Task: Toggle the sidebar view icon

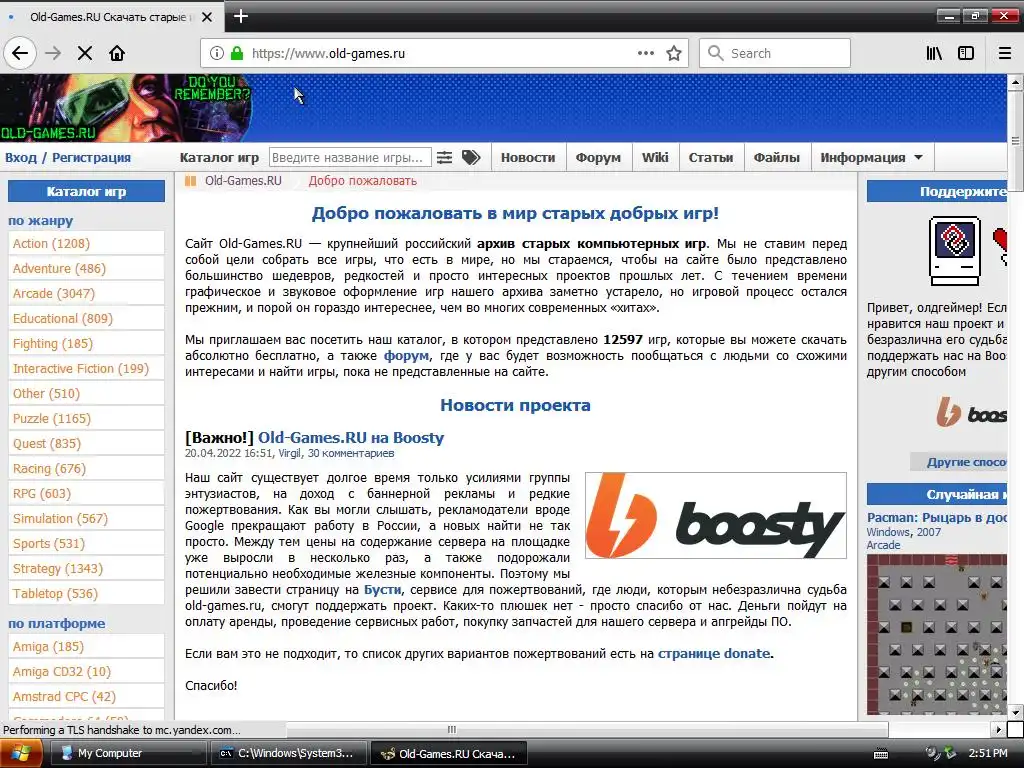Action: 966,53
